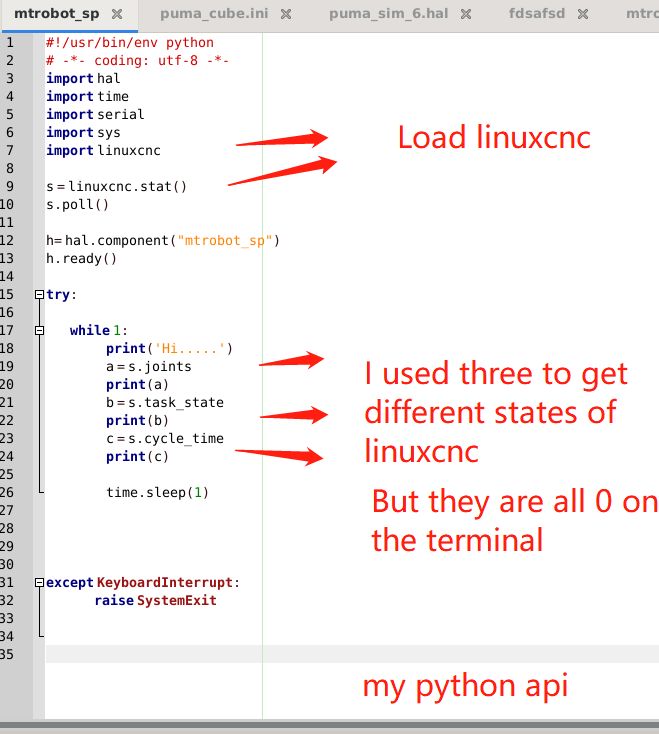
Task: Open the puma_cube.ini tab
Action: point(214,14)
